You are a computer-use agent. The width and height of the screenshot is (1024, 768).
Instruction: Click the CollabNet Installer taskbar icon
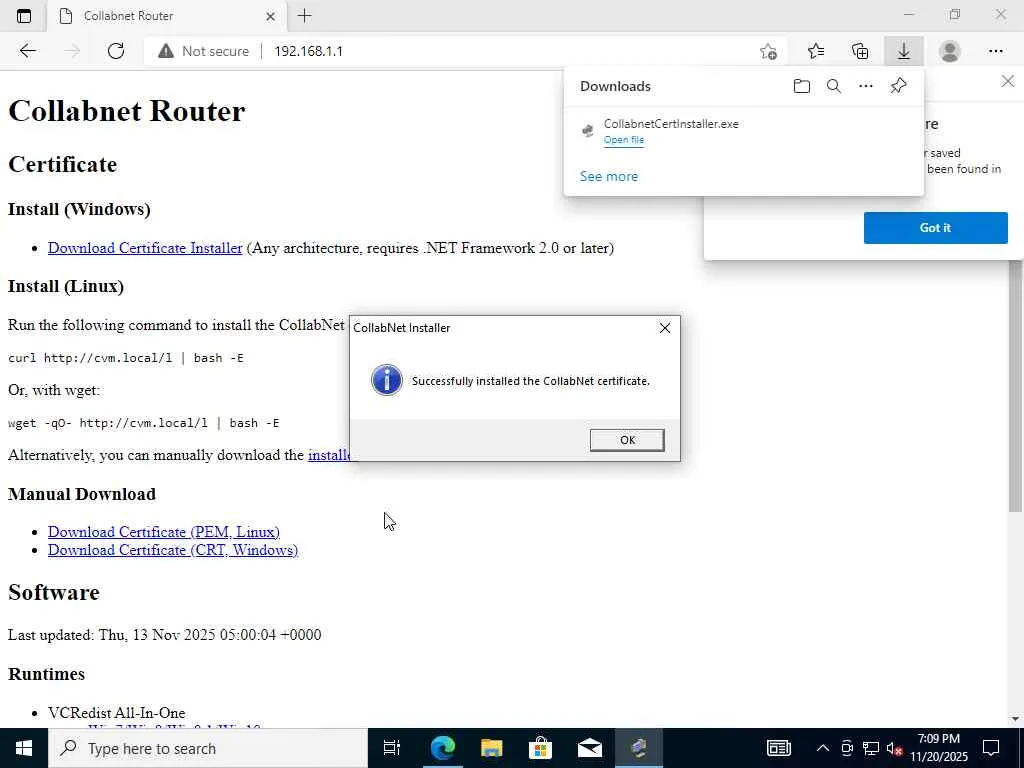click(639, 748)
